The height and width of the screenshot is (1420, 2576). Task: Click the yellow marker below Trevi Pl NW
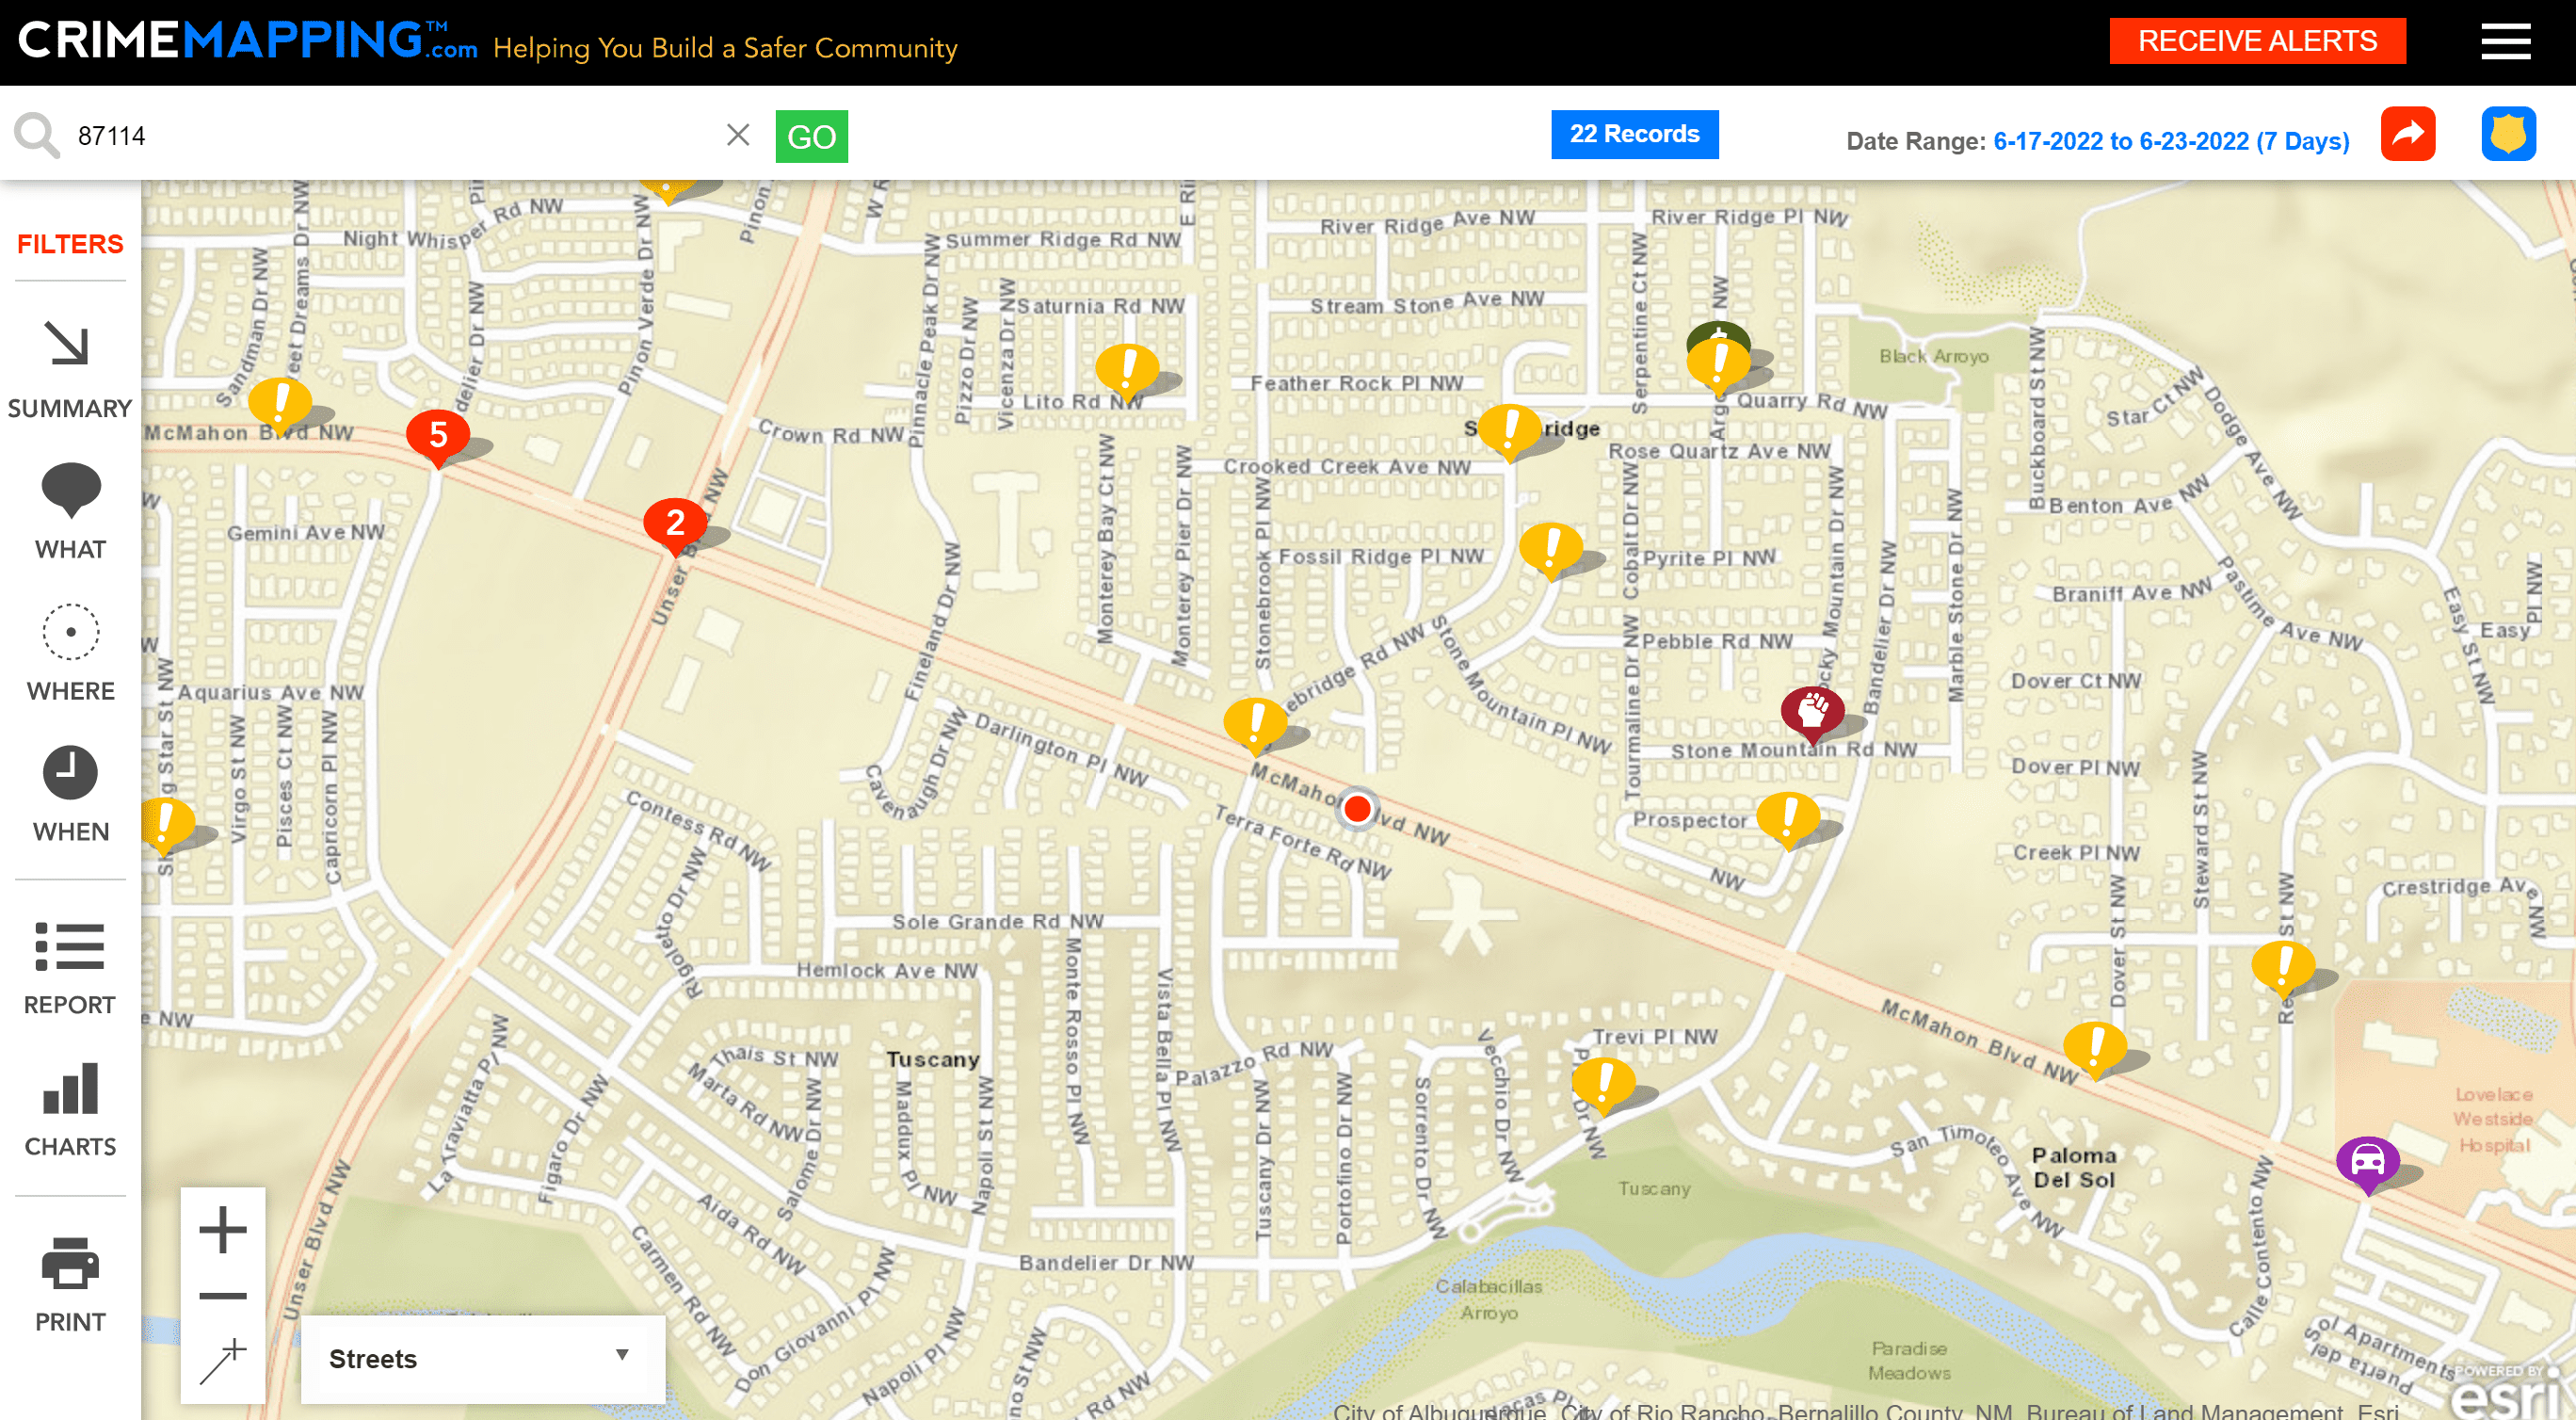(1603, 1084)
